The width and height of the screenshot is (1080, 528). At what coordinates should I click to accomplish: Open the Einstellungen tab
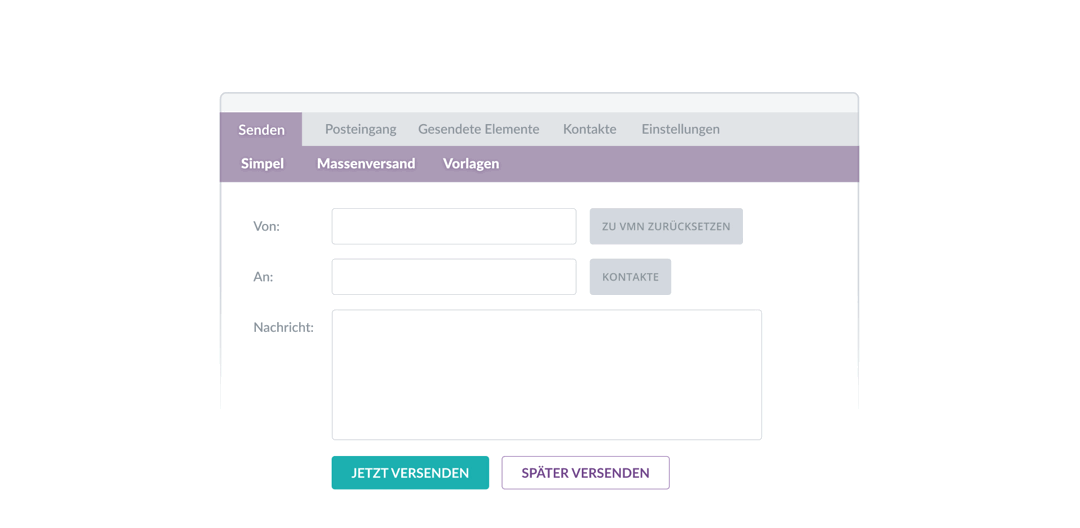coord(680,129)
